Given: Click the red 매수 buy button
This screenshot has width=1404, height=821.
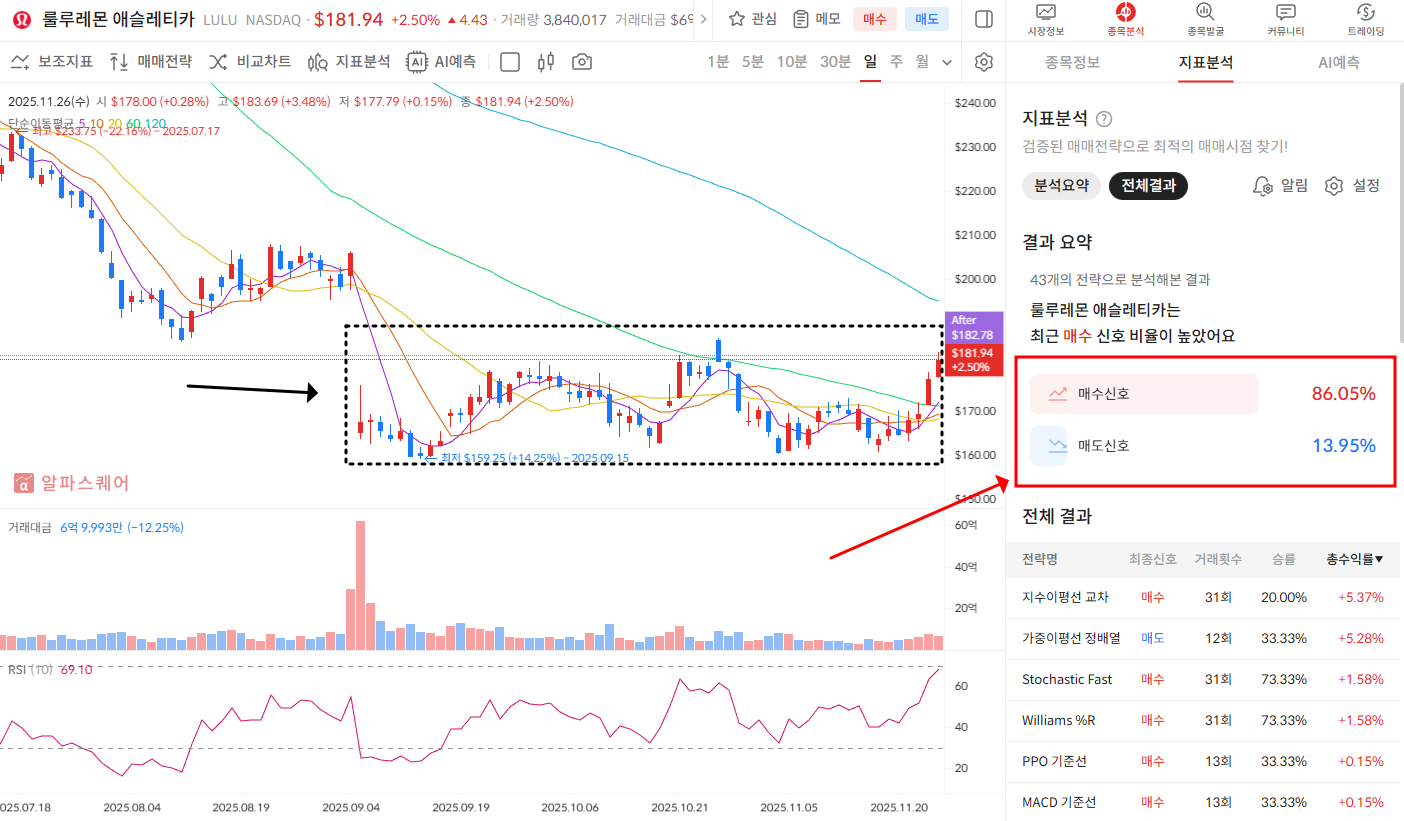Looking at the screenshot, I should pyautogui.click(x=874, y=19).
